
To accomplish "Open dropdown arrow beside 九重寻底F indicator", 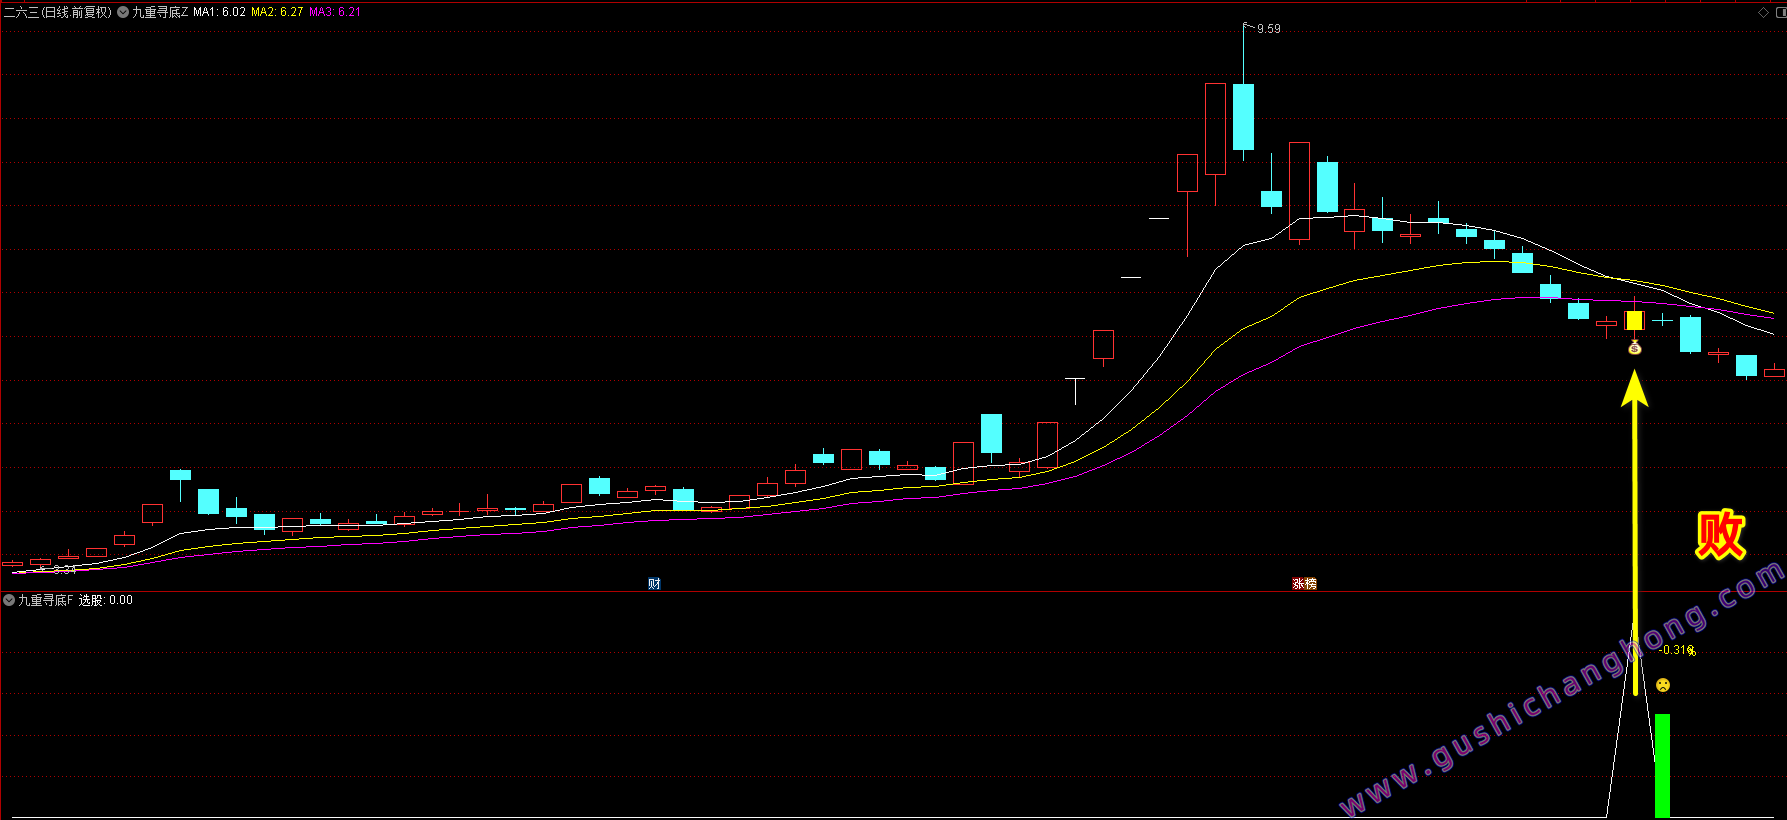I will (9, 600).
